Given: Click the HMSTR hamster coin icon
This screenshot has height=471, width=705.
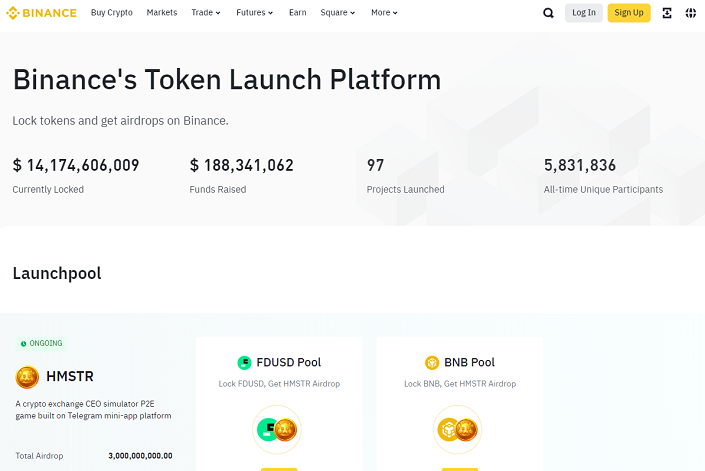Looking at the screenshot, I should tap(27, 377).
